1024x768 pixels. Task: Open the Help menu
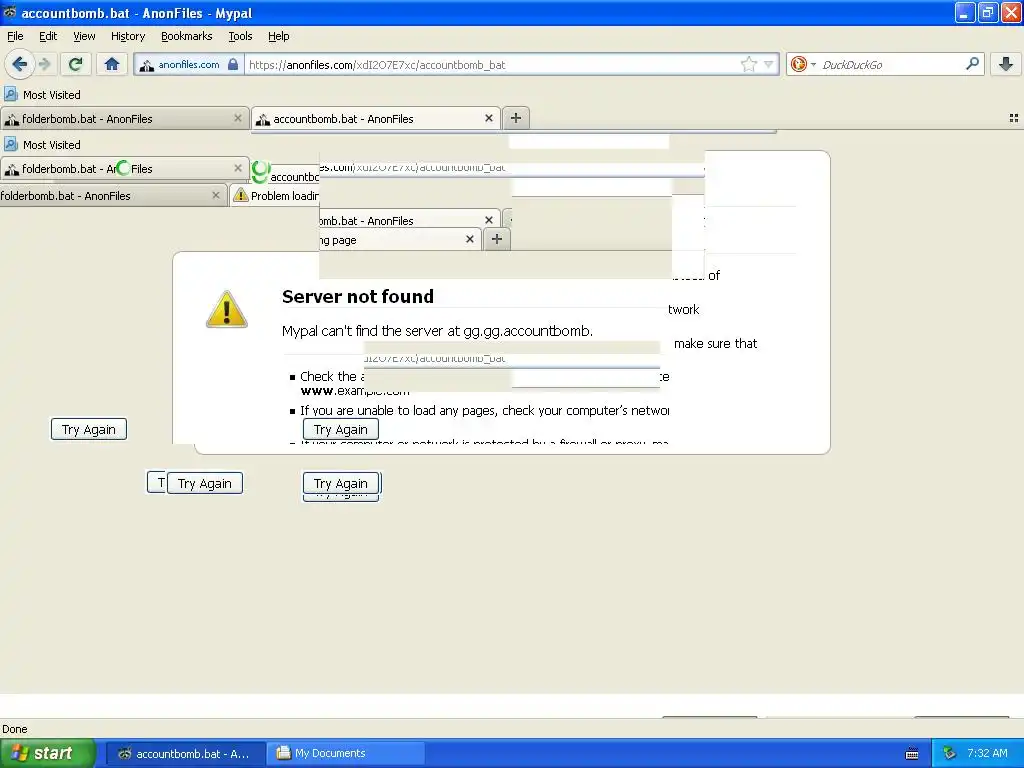[278, 36]
